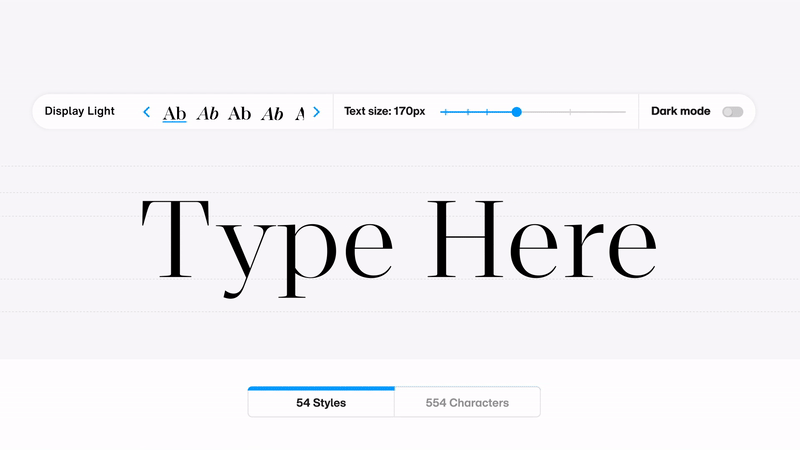Open the 554 Characters tab
The image size is (800, 450).
point(467,403)
